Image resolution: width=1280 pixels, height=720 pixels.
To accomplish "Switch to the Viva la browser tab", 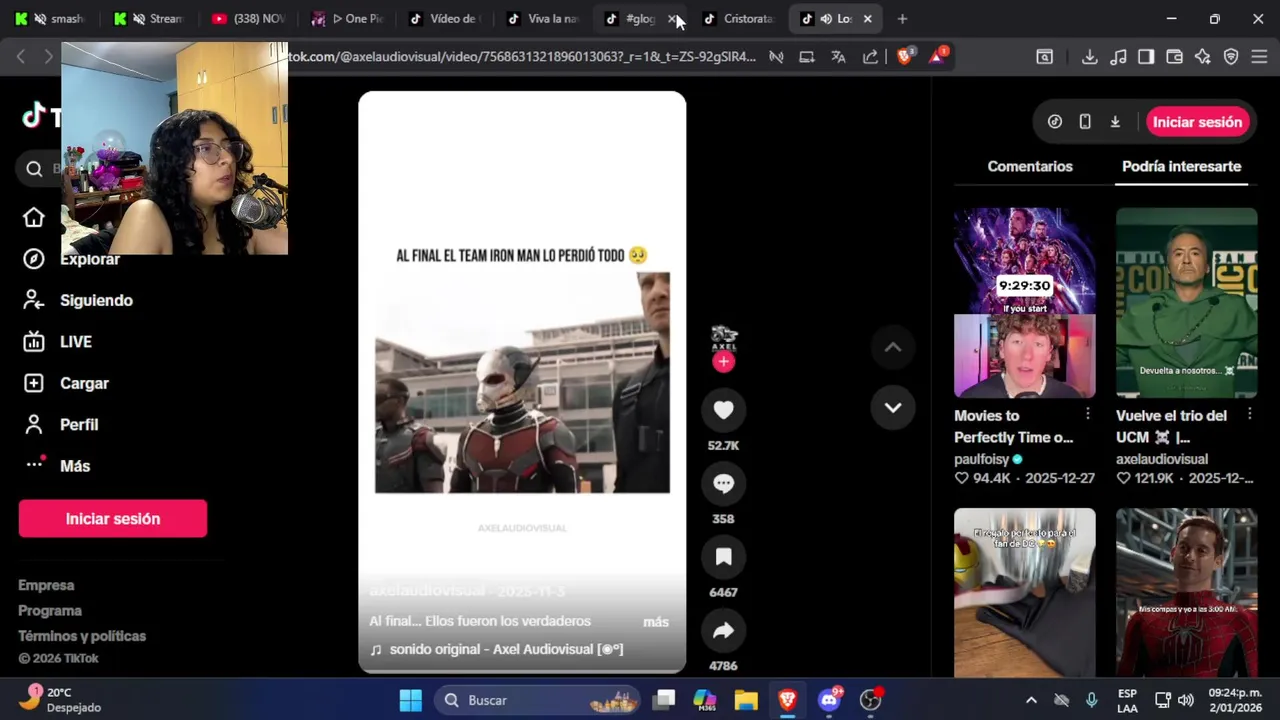I will (x=544, y=19).
